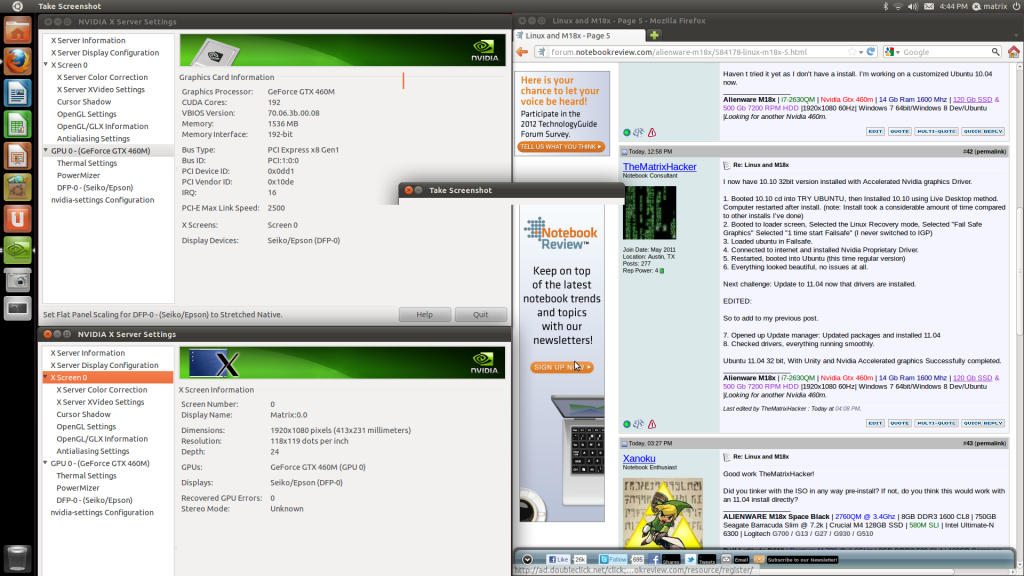Viewport: 1024px width, 576px height.
Task: Open Ubuntu One launcher icon
Action: (18, 218)
